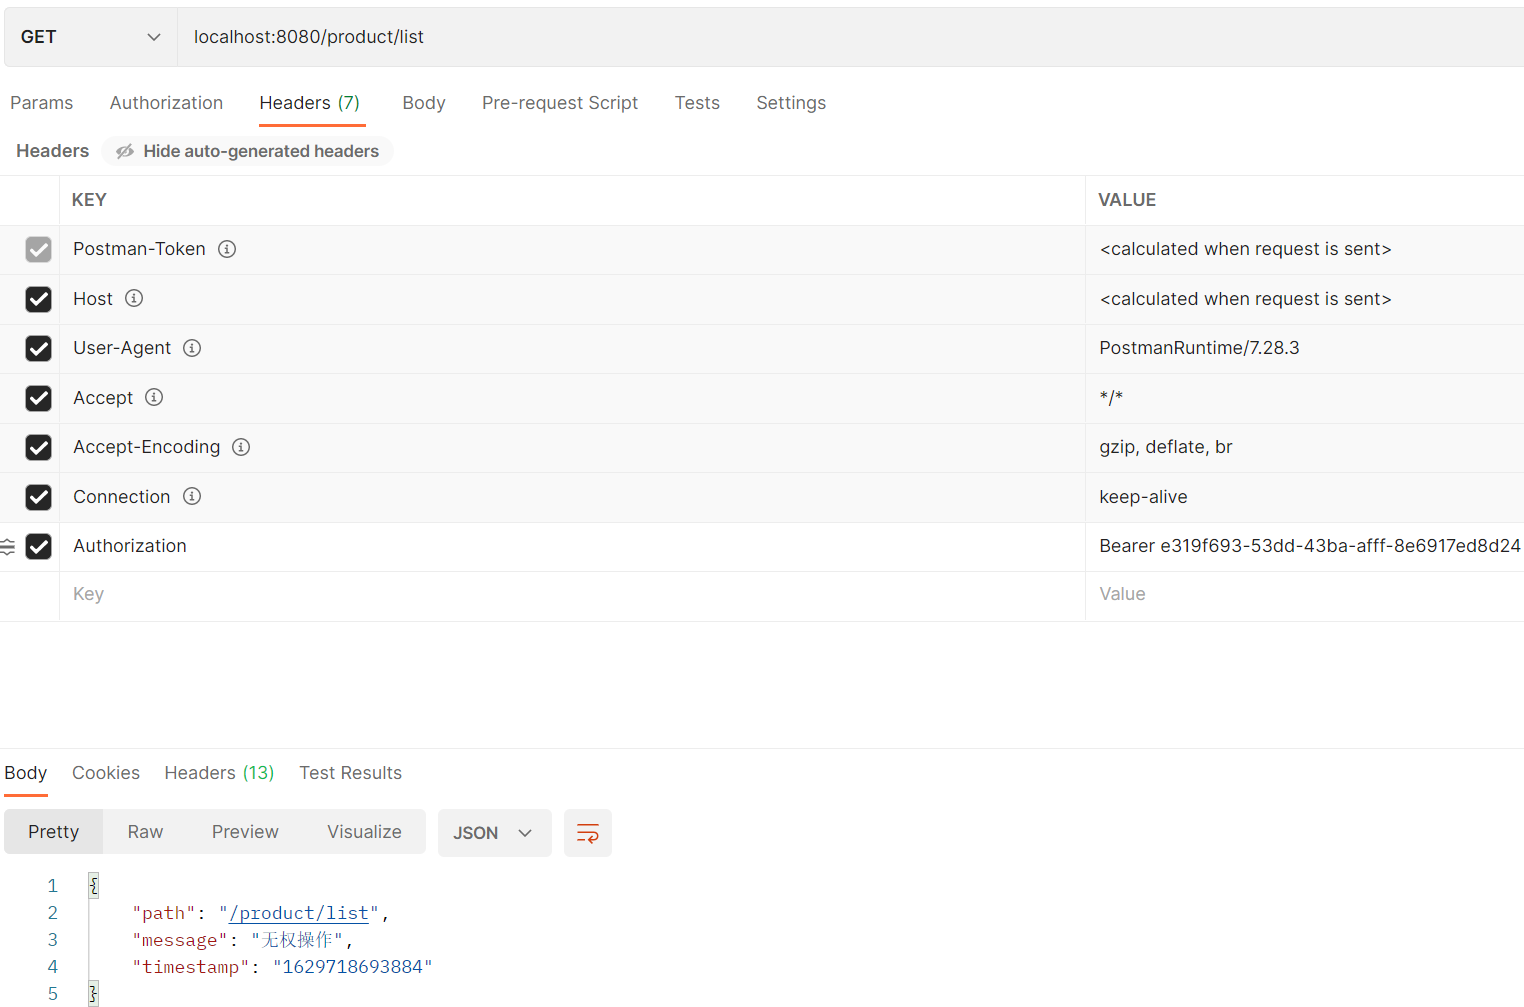Click info icon next to Accept header
Viewport: 1524px width, 1007px height.
[154, 397]
